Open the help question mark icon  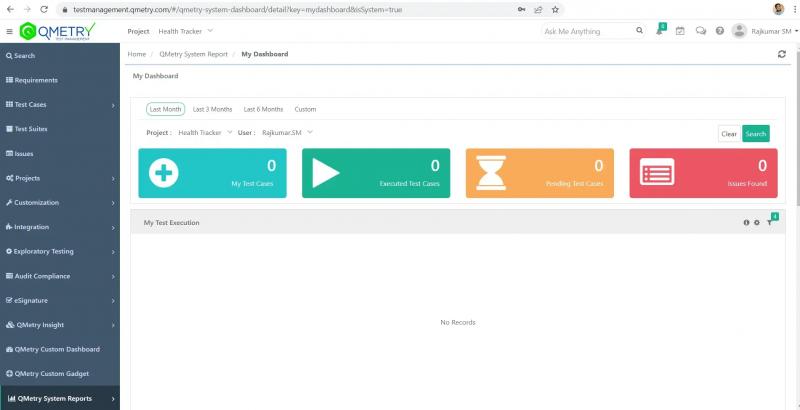tap(720, 31)
